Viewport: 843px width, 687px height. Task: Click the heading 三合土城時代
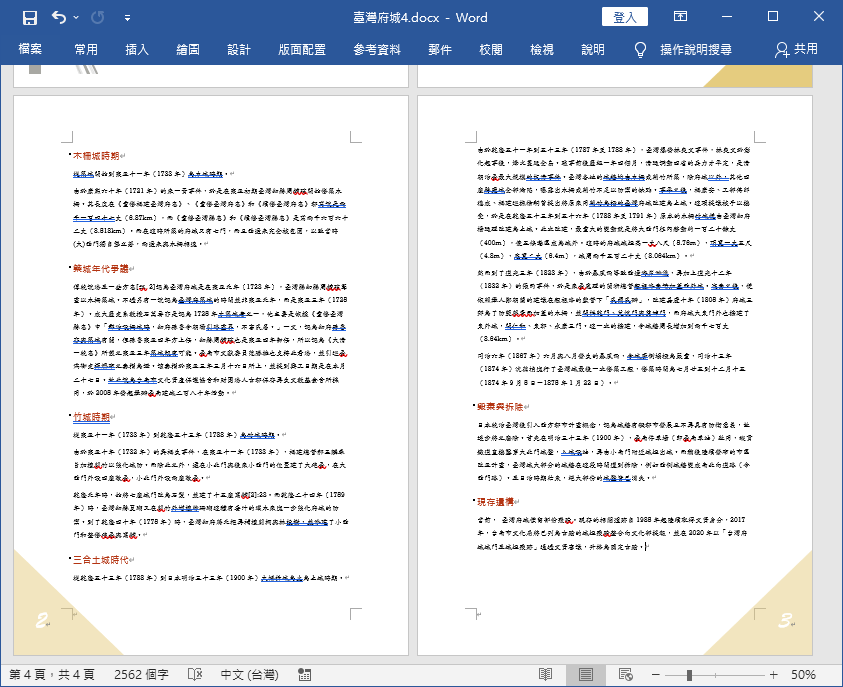(x=101, y=560)
